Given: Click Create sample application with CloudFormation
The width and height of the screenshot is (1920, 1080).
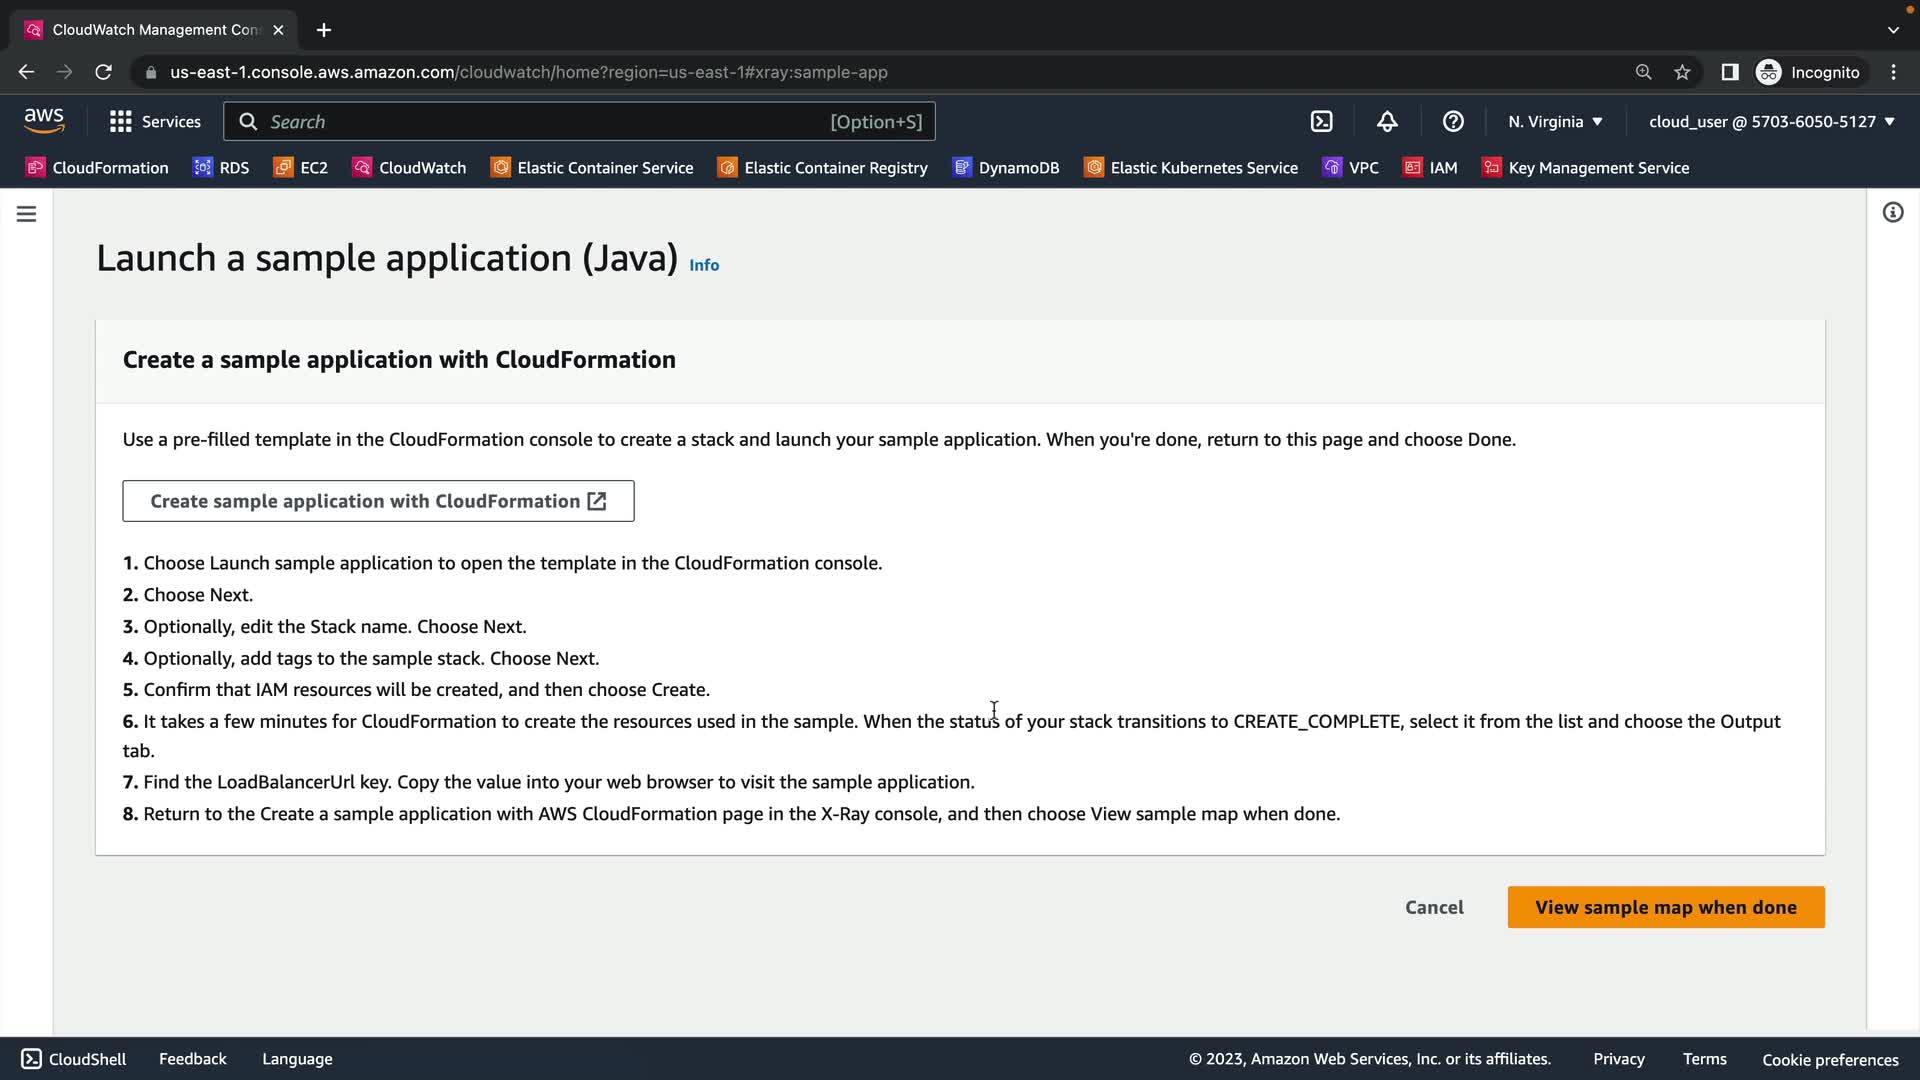Looking at the screenshot, I should 378,501.
